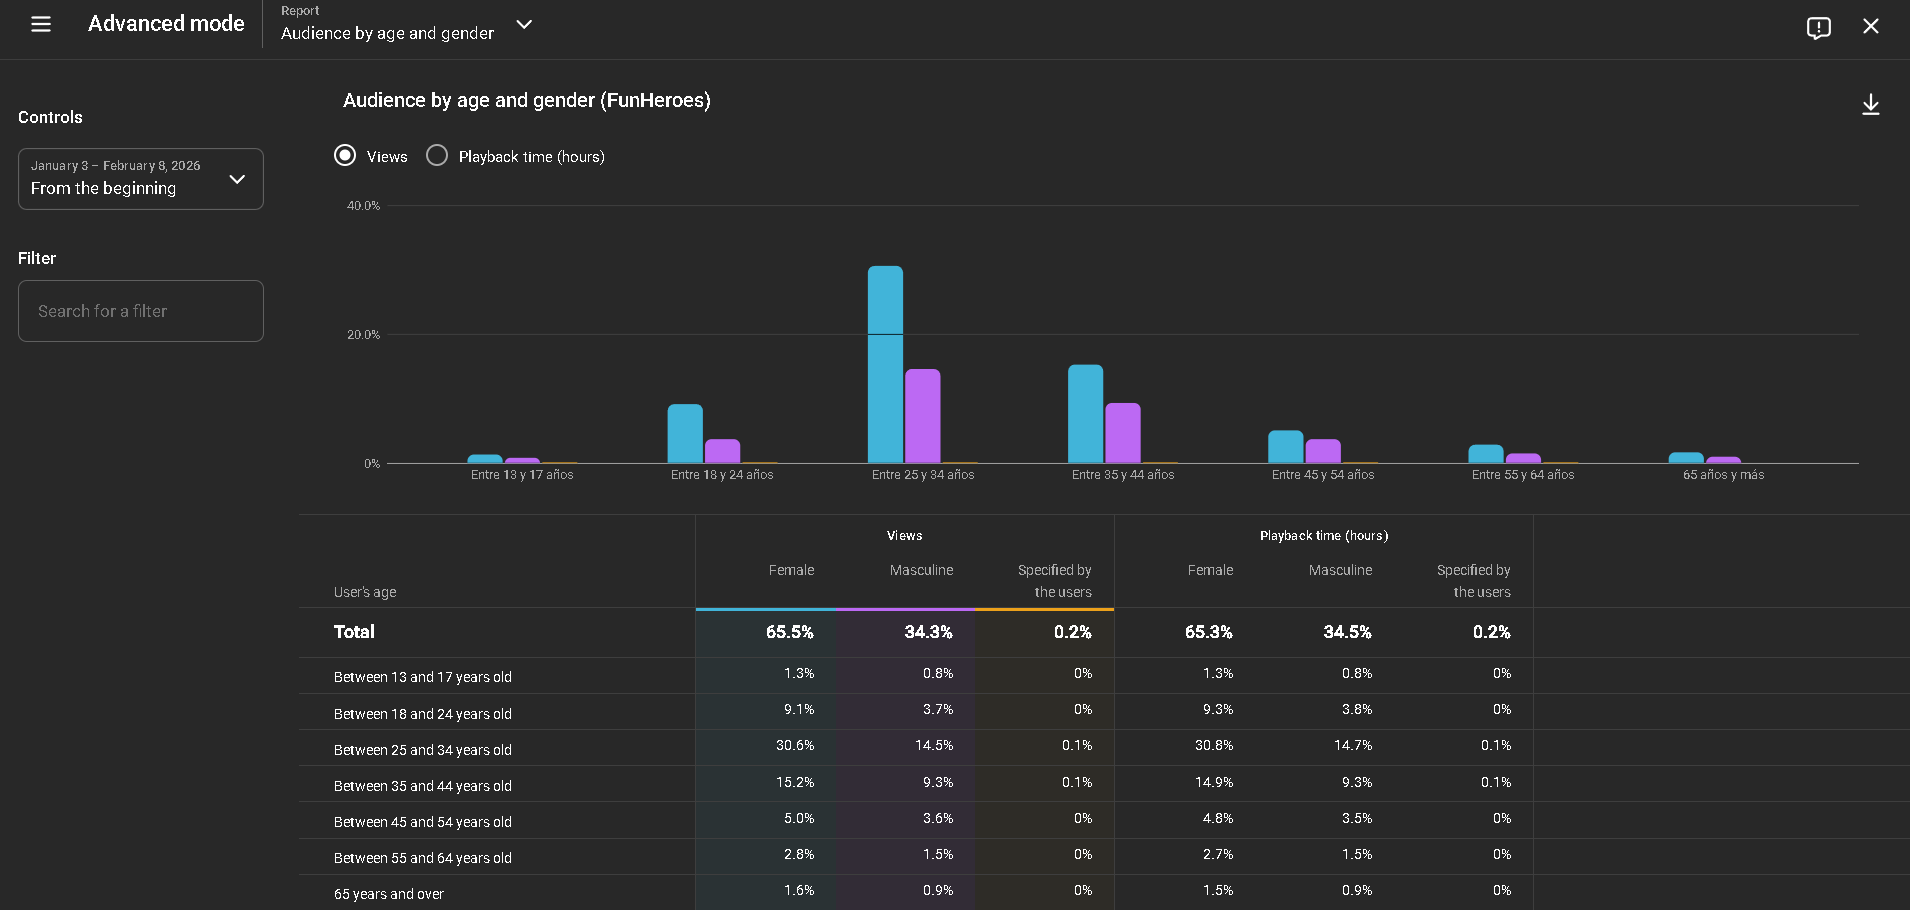The height and width of the screenshot is (910, 1910).
Task: Select the Between 25 and 34 years row
Action: [x=423, y=750]
